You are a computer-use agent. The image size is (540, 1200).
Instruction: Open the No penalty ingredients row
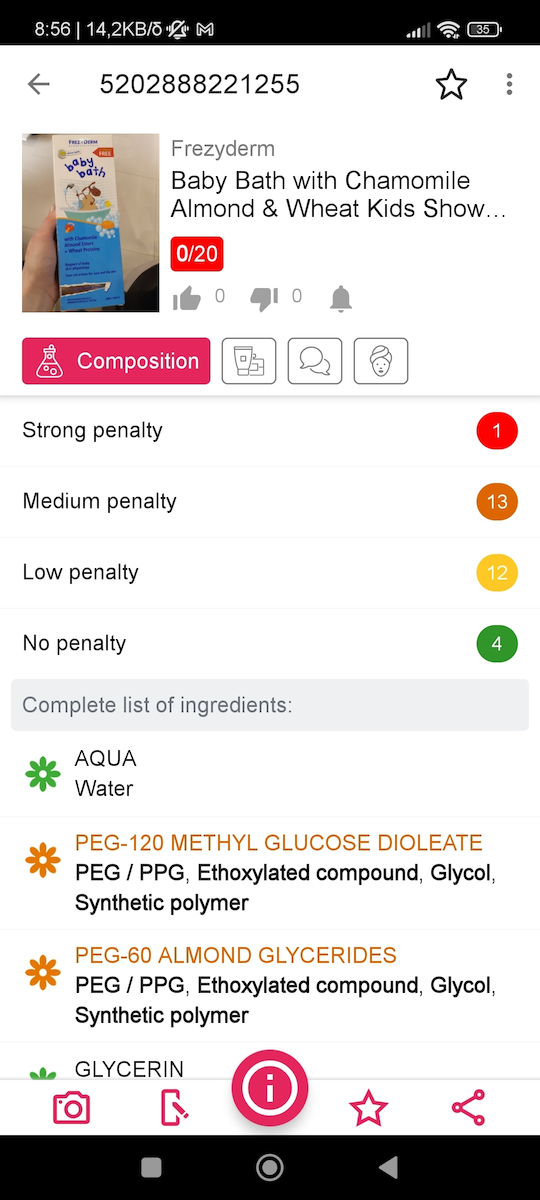point(270,644)
